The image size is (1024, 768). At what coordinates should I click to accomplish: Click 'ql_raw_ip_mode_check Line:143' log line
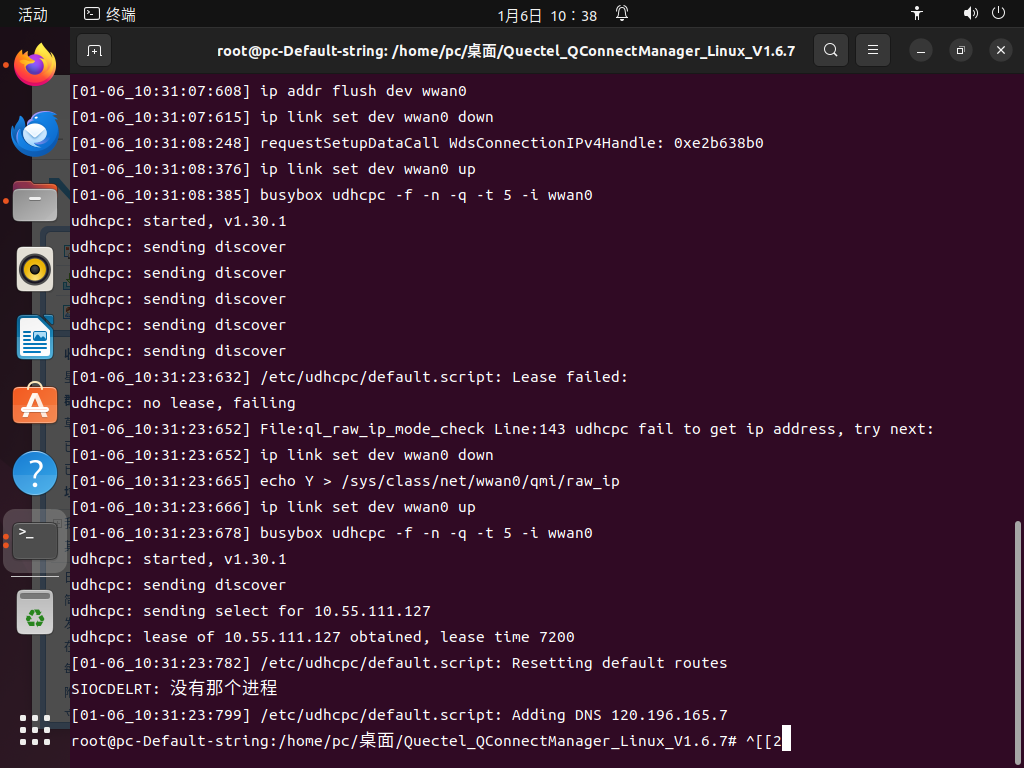(502, 429)
